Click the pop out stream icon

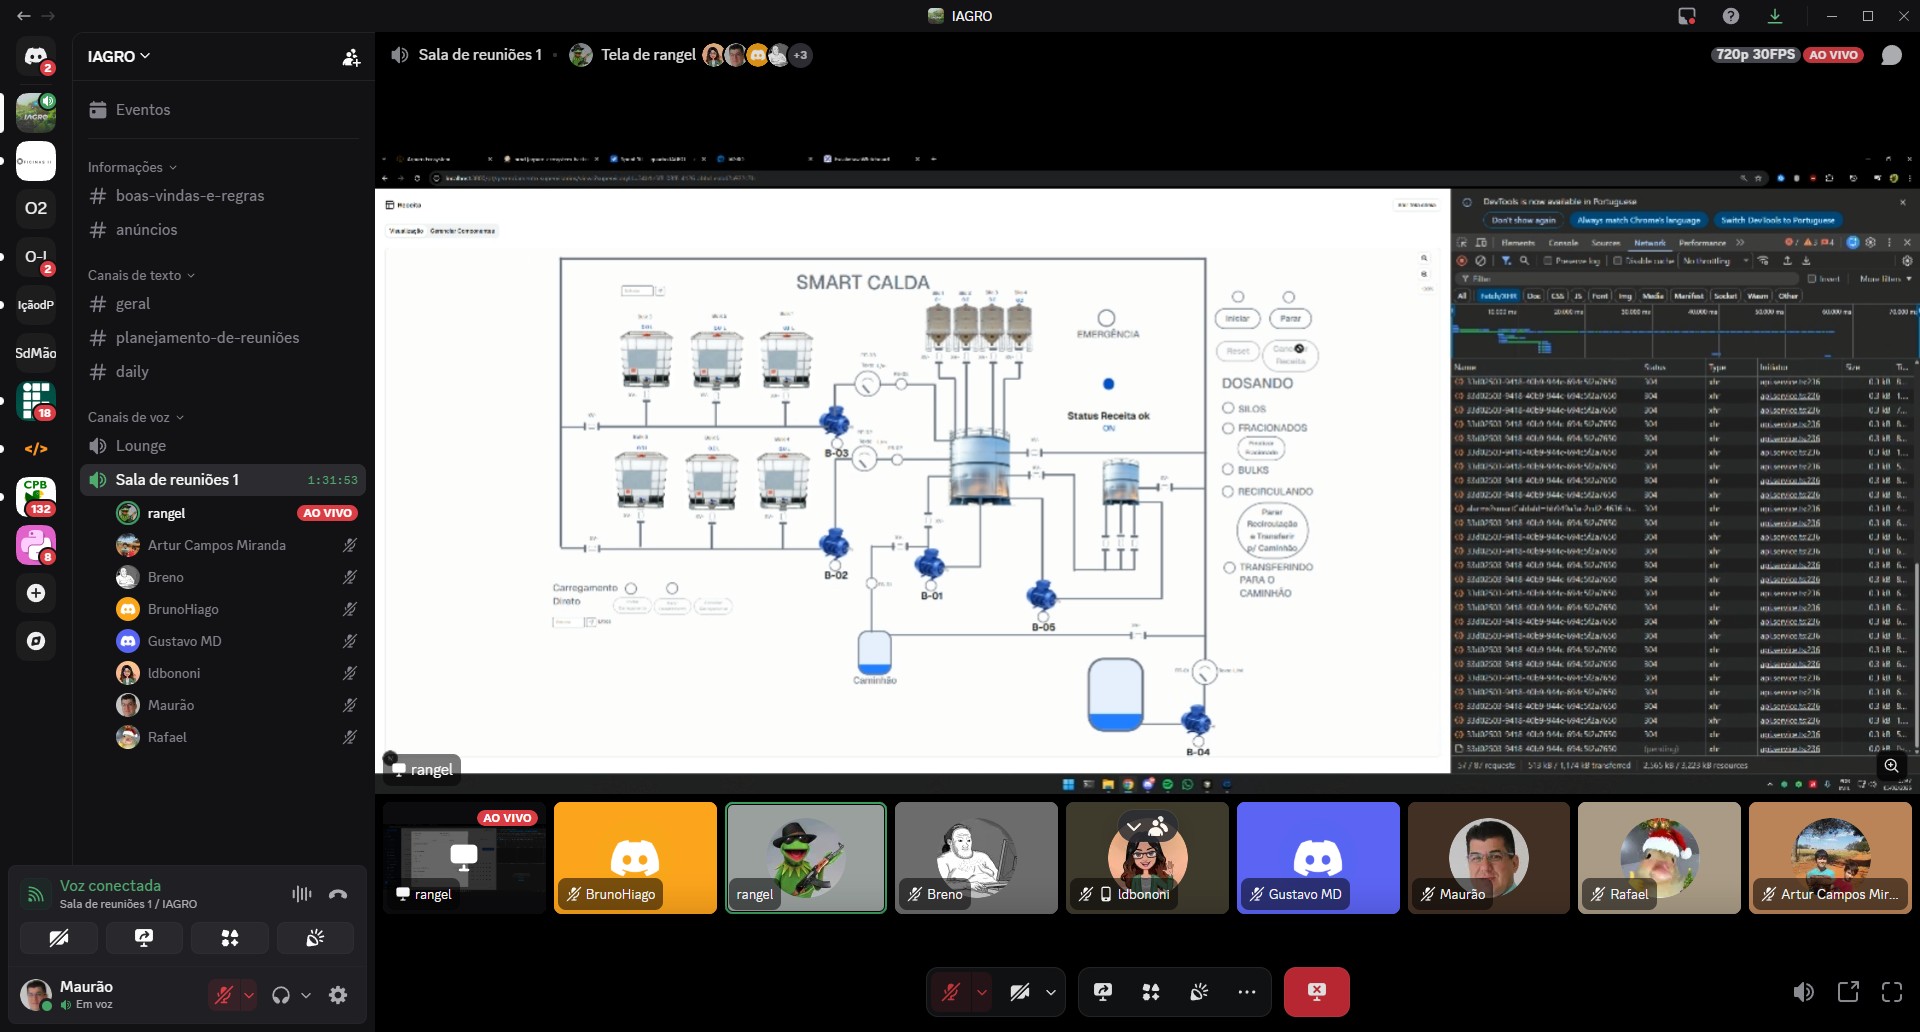click(1848, 992)
